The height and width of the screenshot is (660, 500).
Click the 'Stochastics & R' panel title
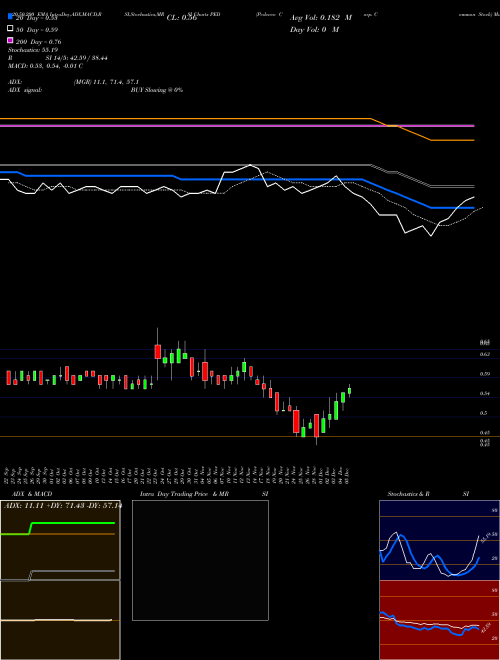tap(408, 494)
